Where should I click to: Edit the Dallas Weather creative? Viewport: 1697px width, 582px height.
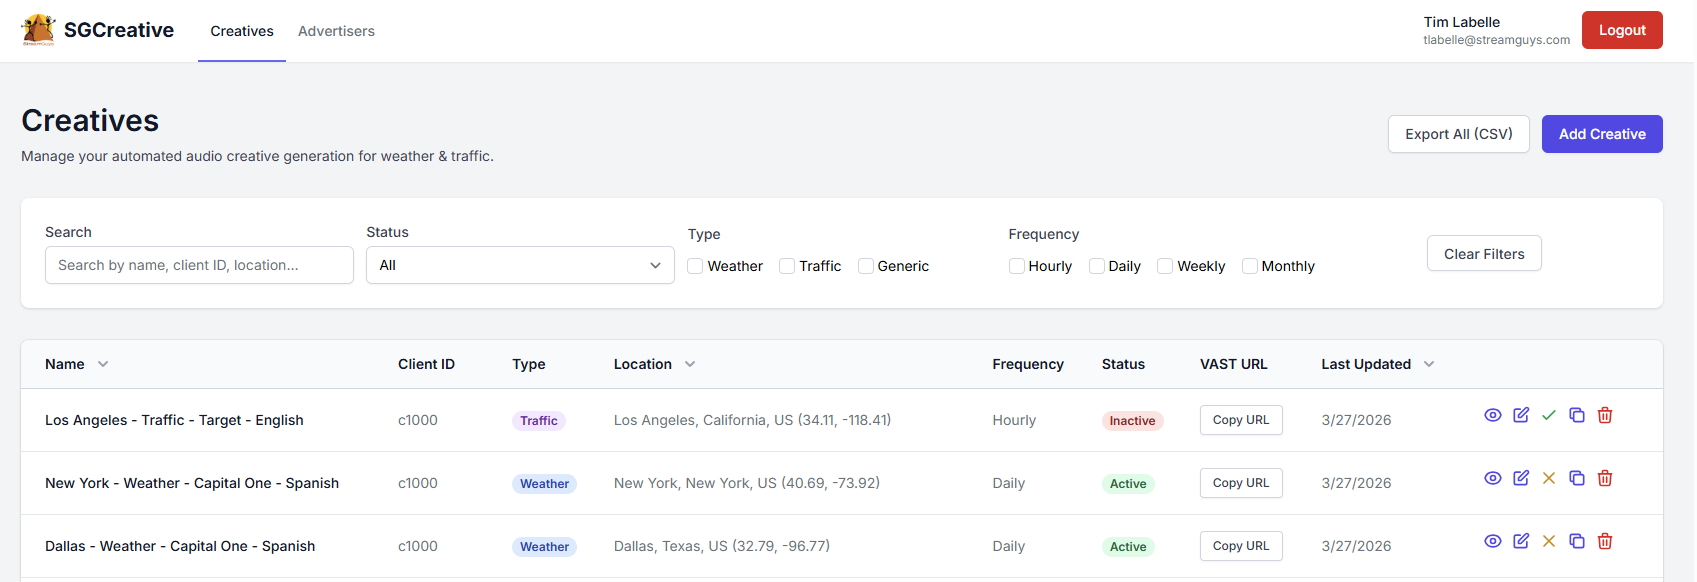(1520, 541)
